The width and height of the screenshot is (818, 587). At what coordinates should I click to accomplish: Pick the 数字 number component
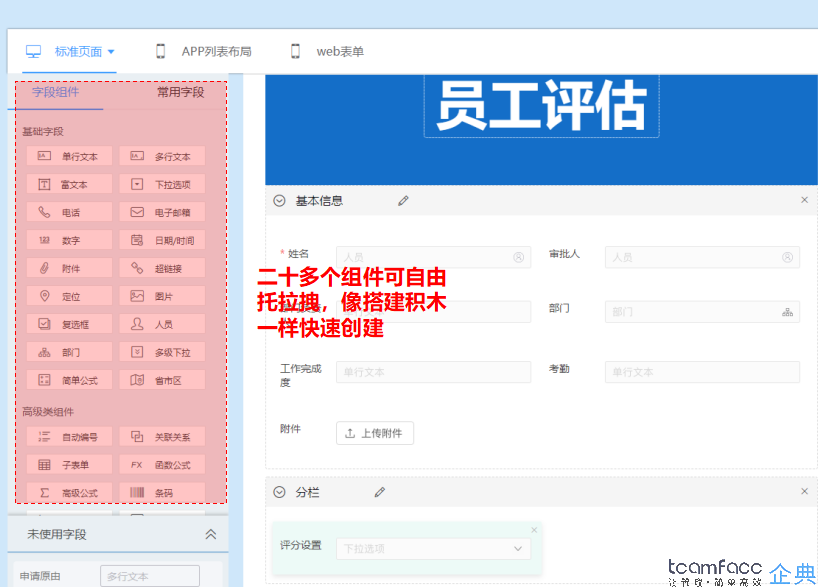click(x=69, y=240)
